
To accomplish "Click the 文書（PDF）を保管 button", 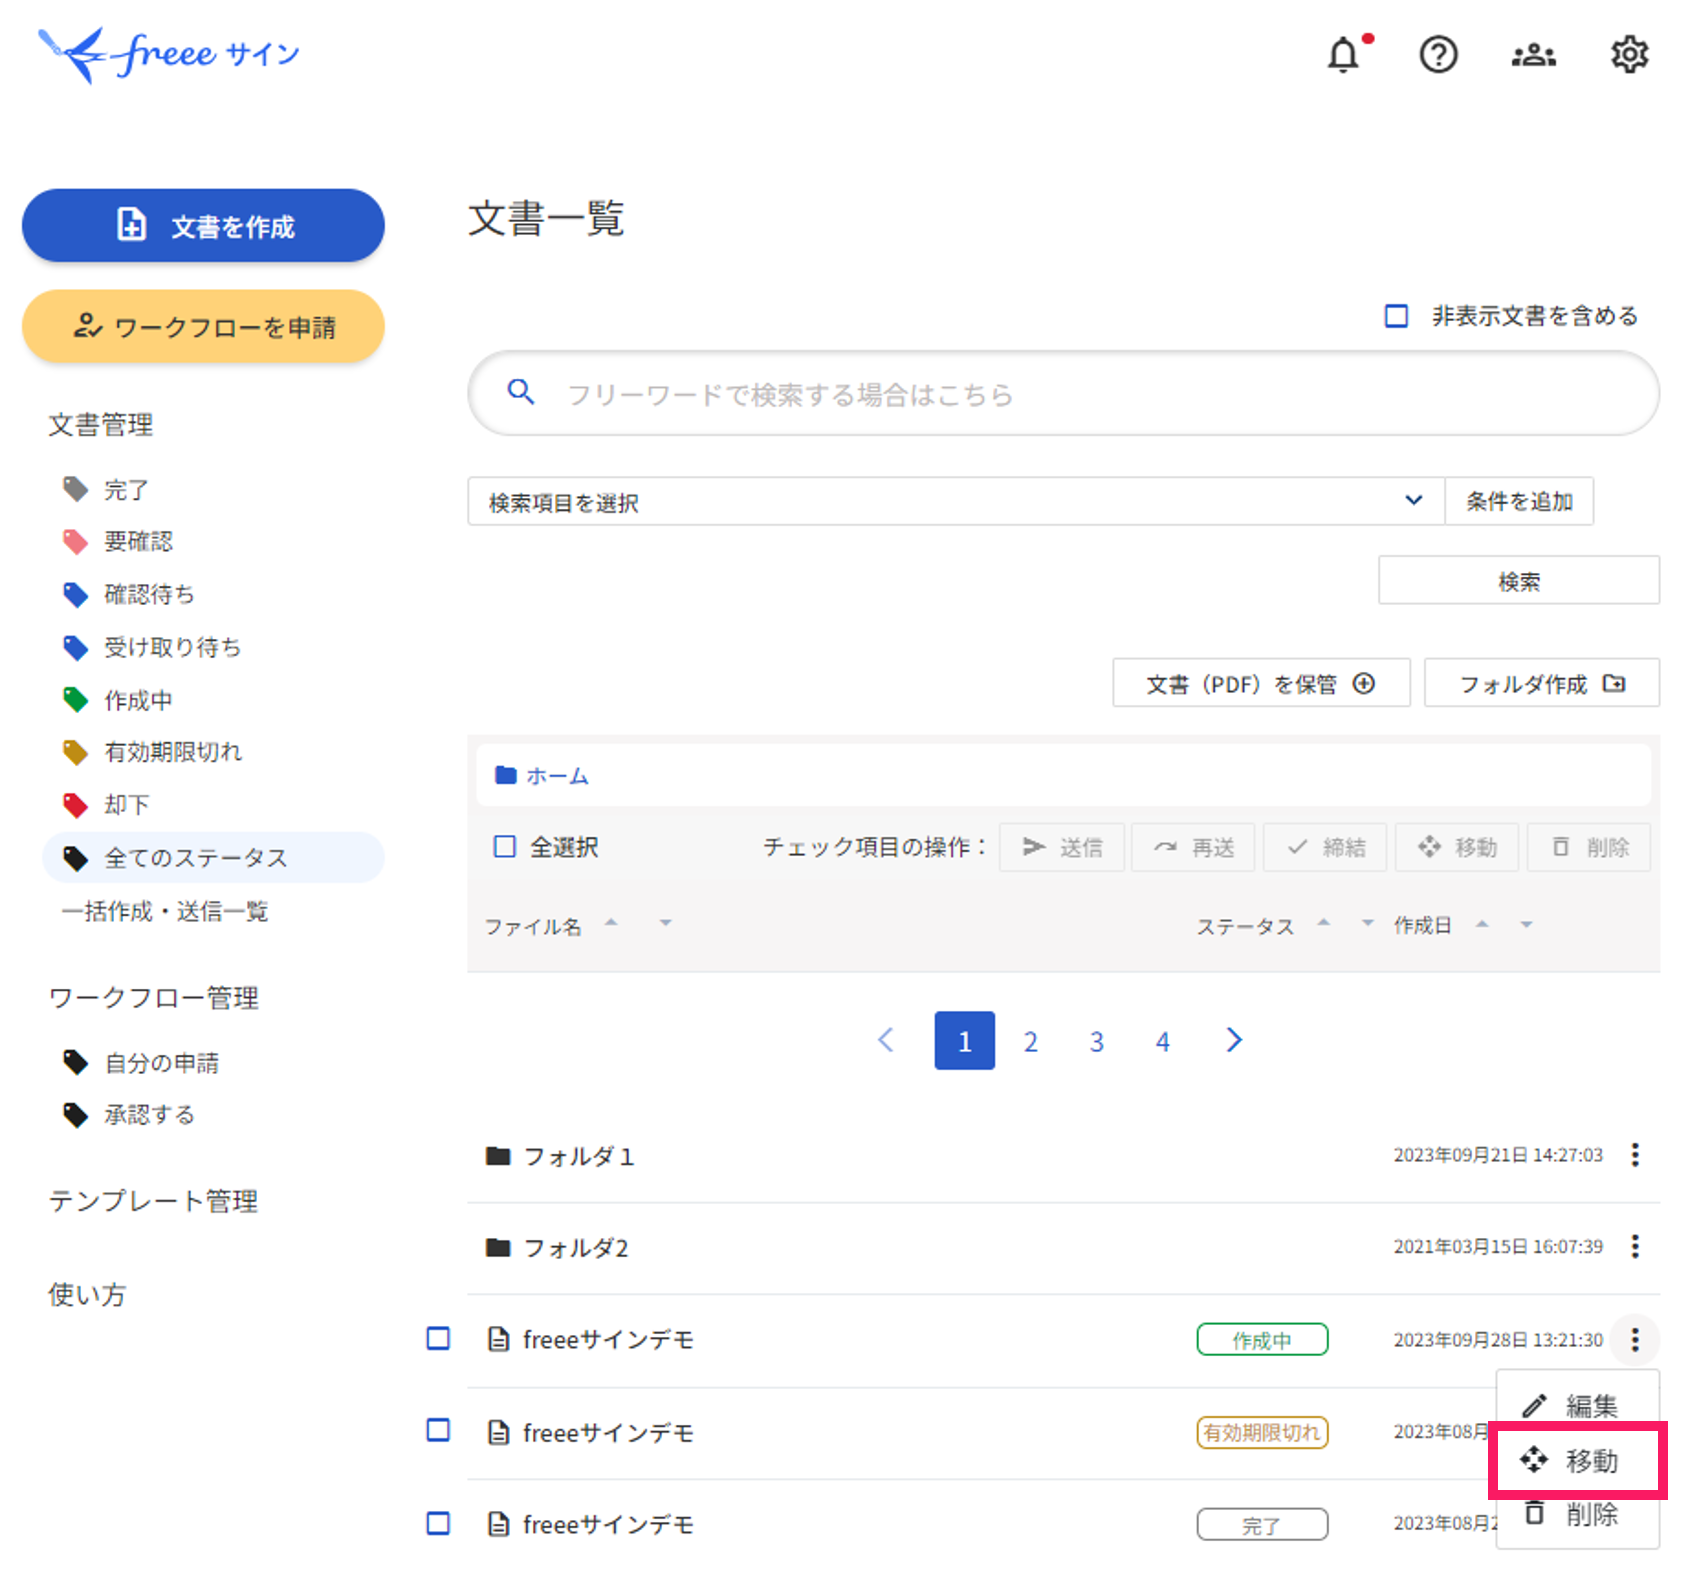I will click(x=1261, y=683).
